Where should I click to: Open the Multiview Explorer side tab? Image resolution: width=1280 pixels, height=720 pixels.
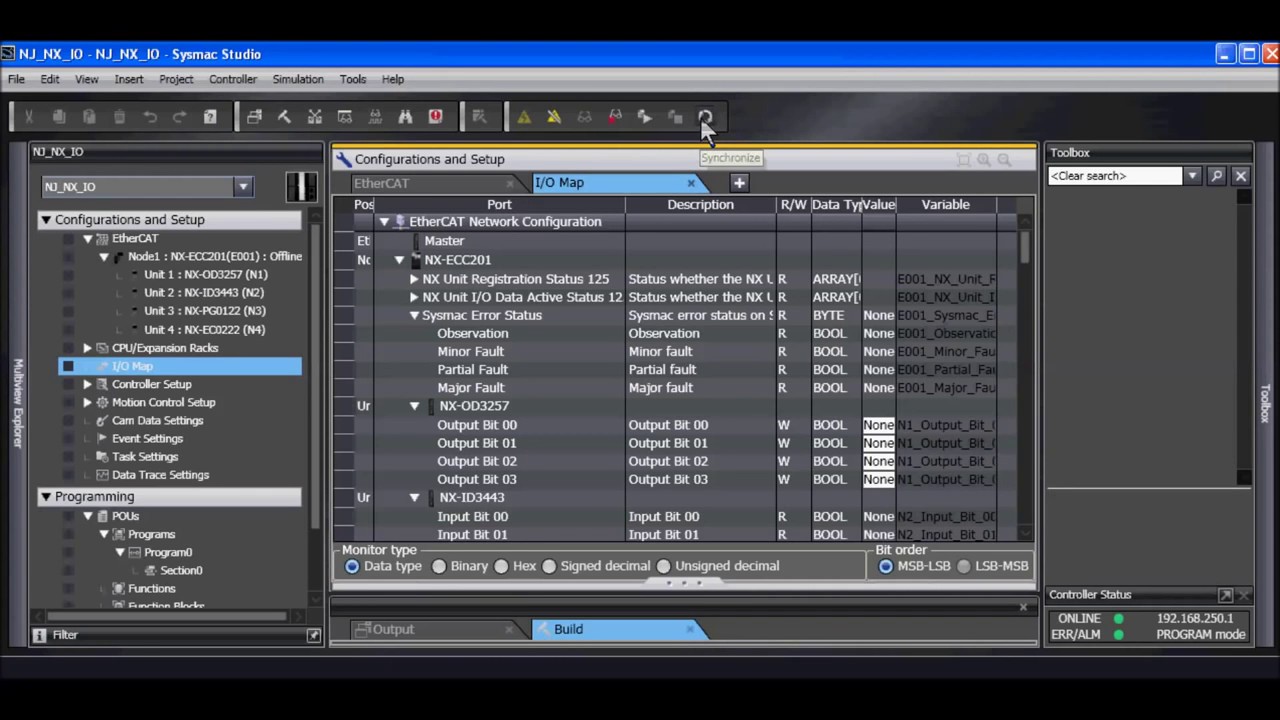pos(17,402)
